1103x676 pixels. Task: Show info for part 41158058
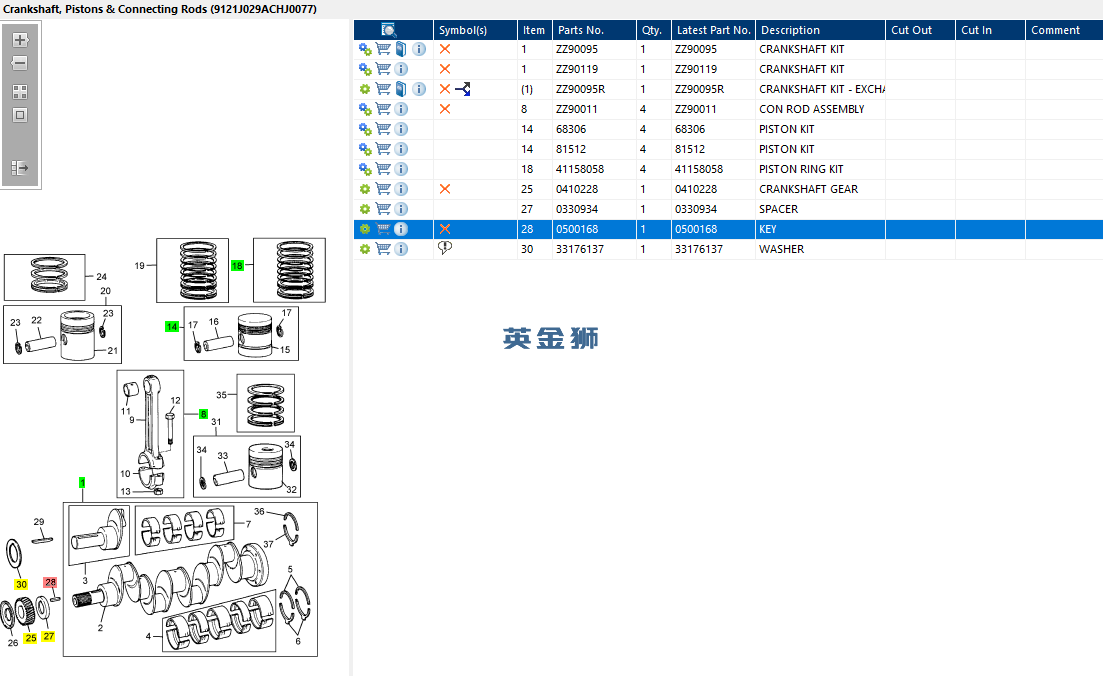401,169
